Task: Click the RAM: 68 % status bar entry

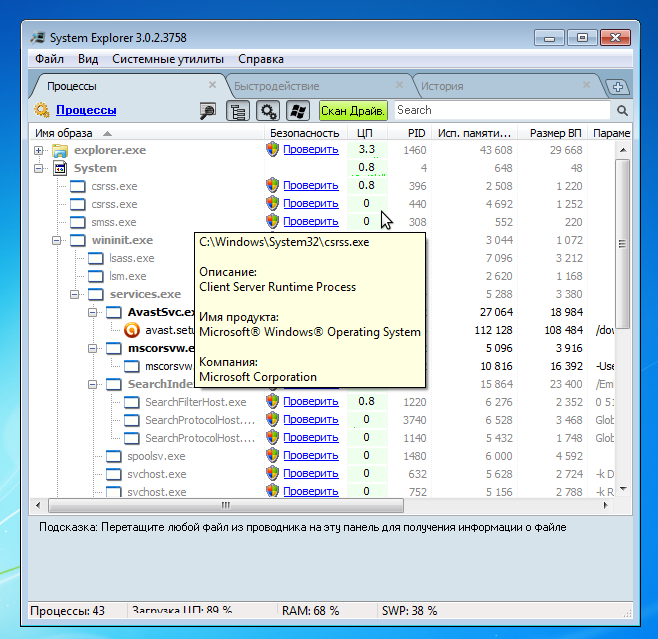Action: (x=310, y=611)
